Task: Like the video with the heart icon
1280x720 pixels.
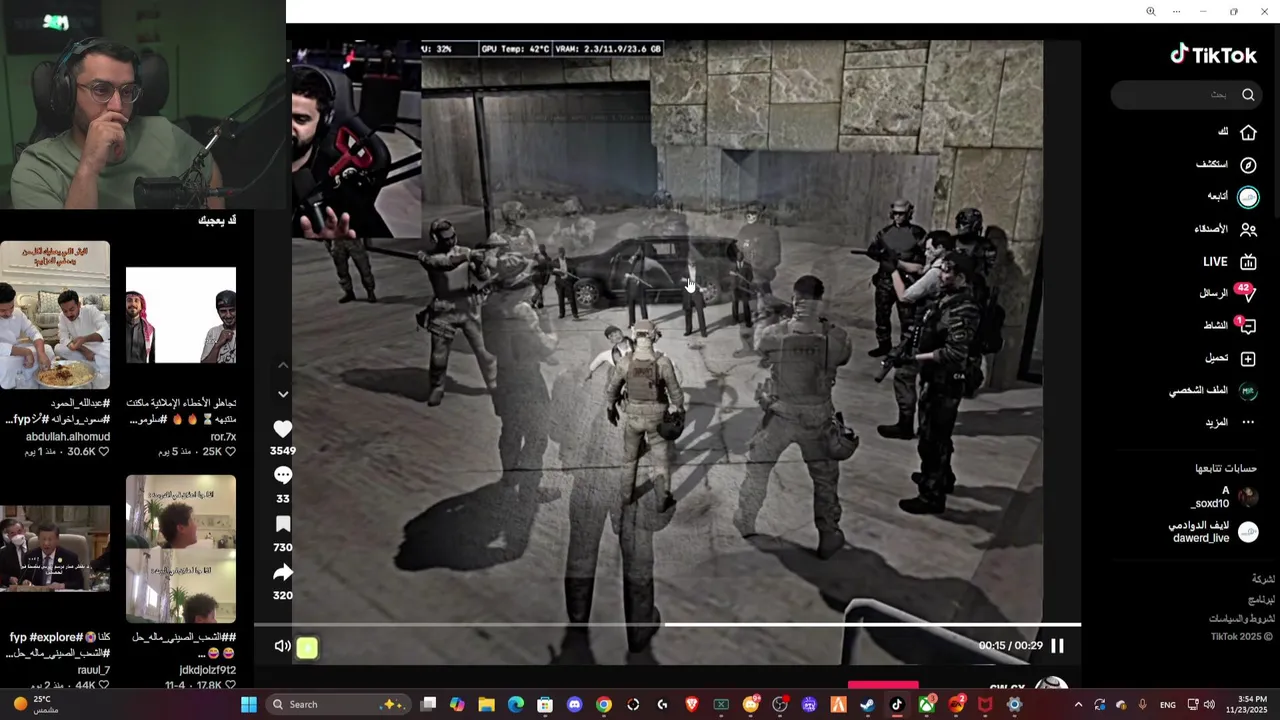Action: pos(283,429)
